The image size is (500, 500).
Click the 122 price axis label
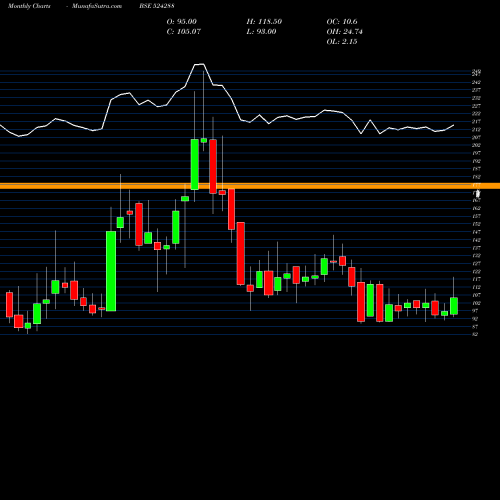point(476,271)
